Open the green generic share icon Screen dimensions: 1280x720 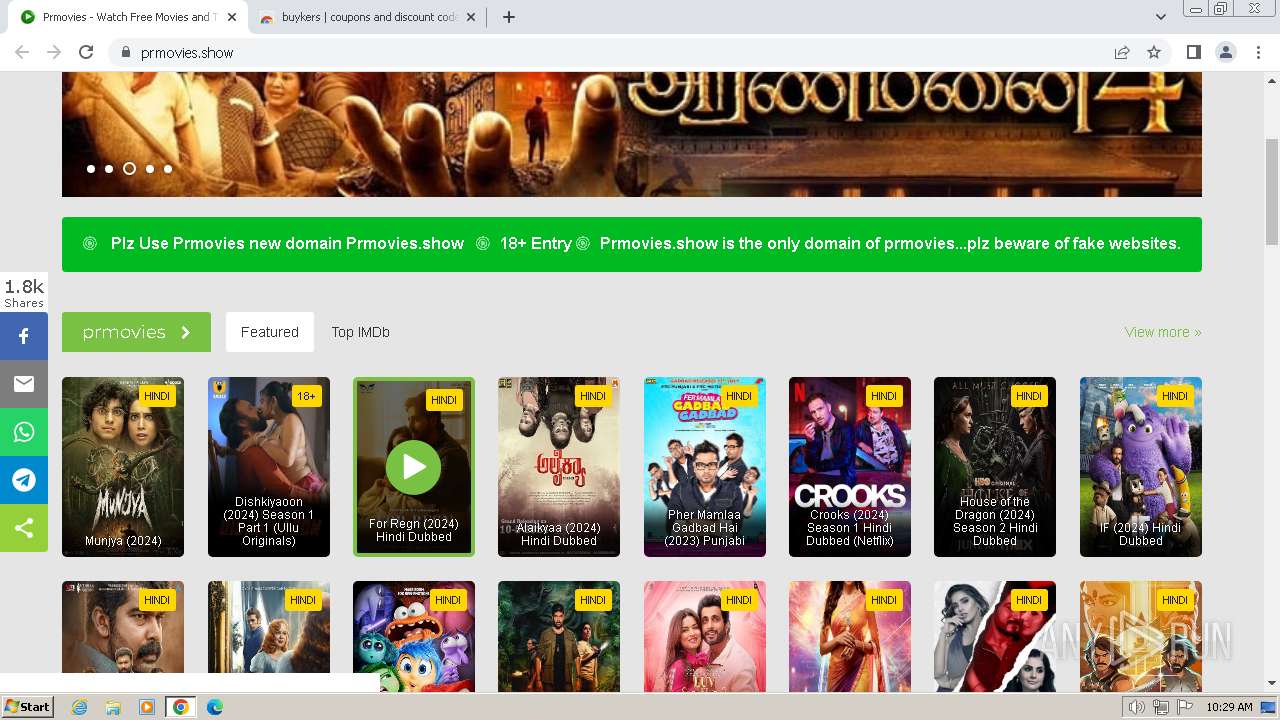pos(24,528)
